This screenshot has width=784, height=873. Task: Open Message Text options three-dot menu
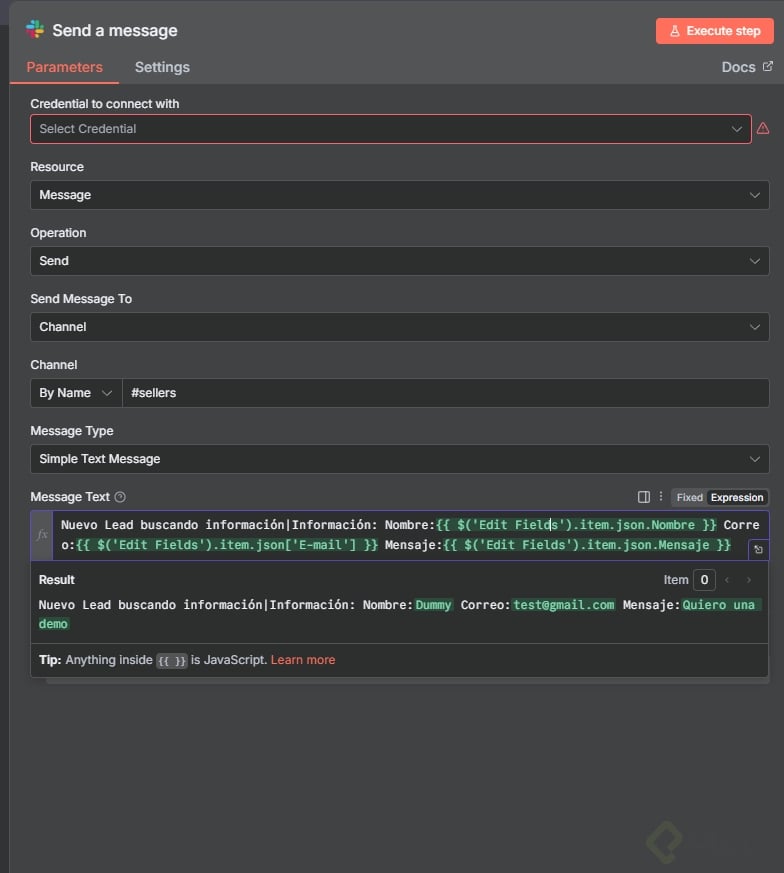coord(660,497)
